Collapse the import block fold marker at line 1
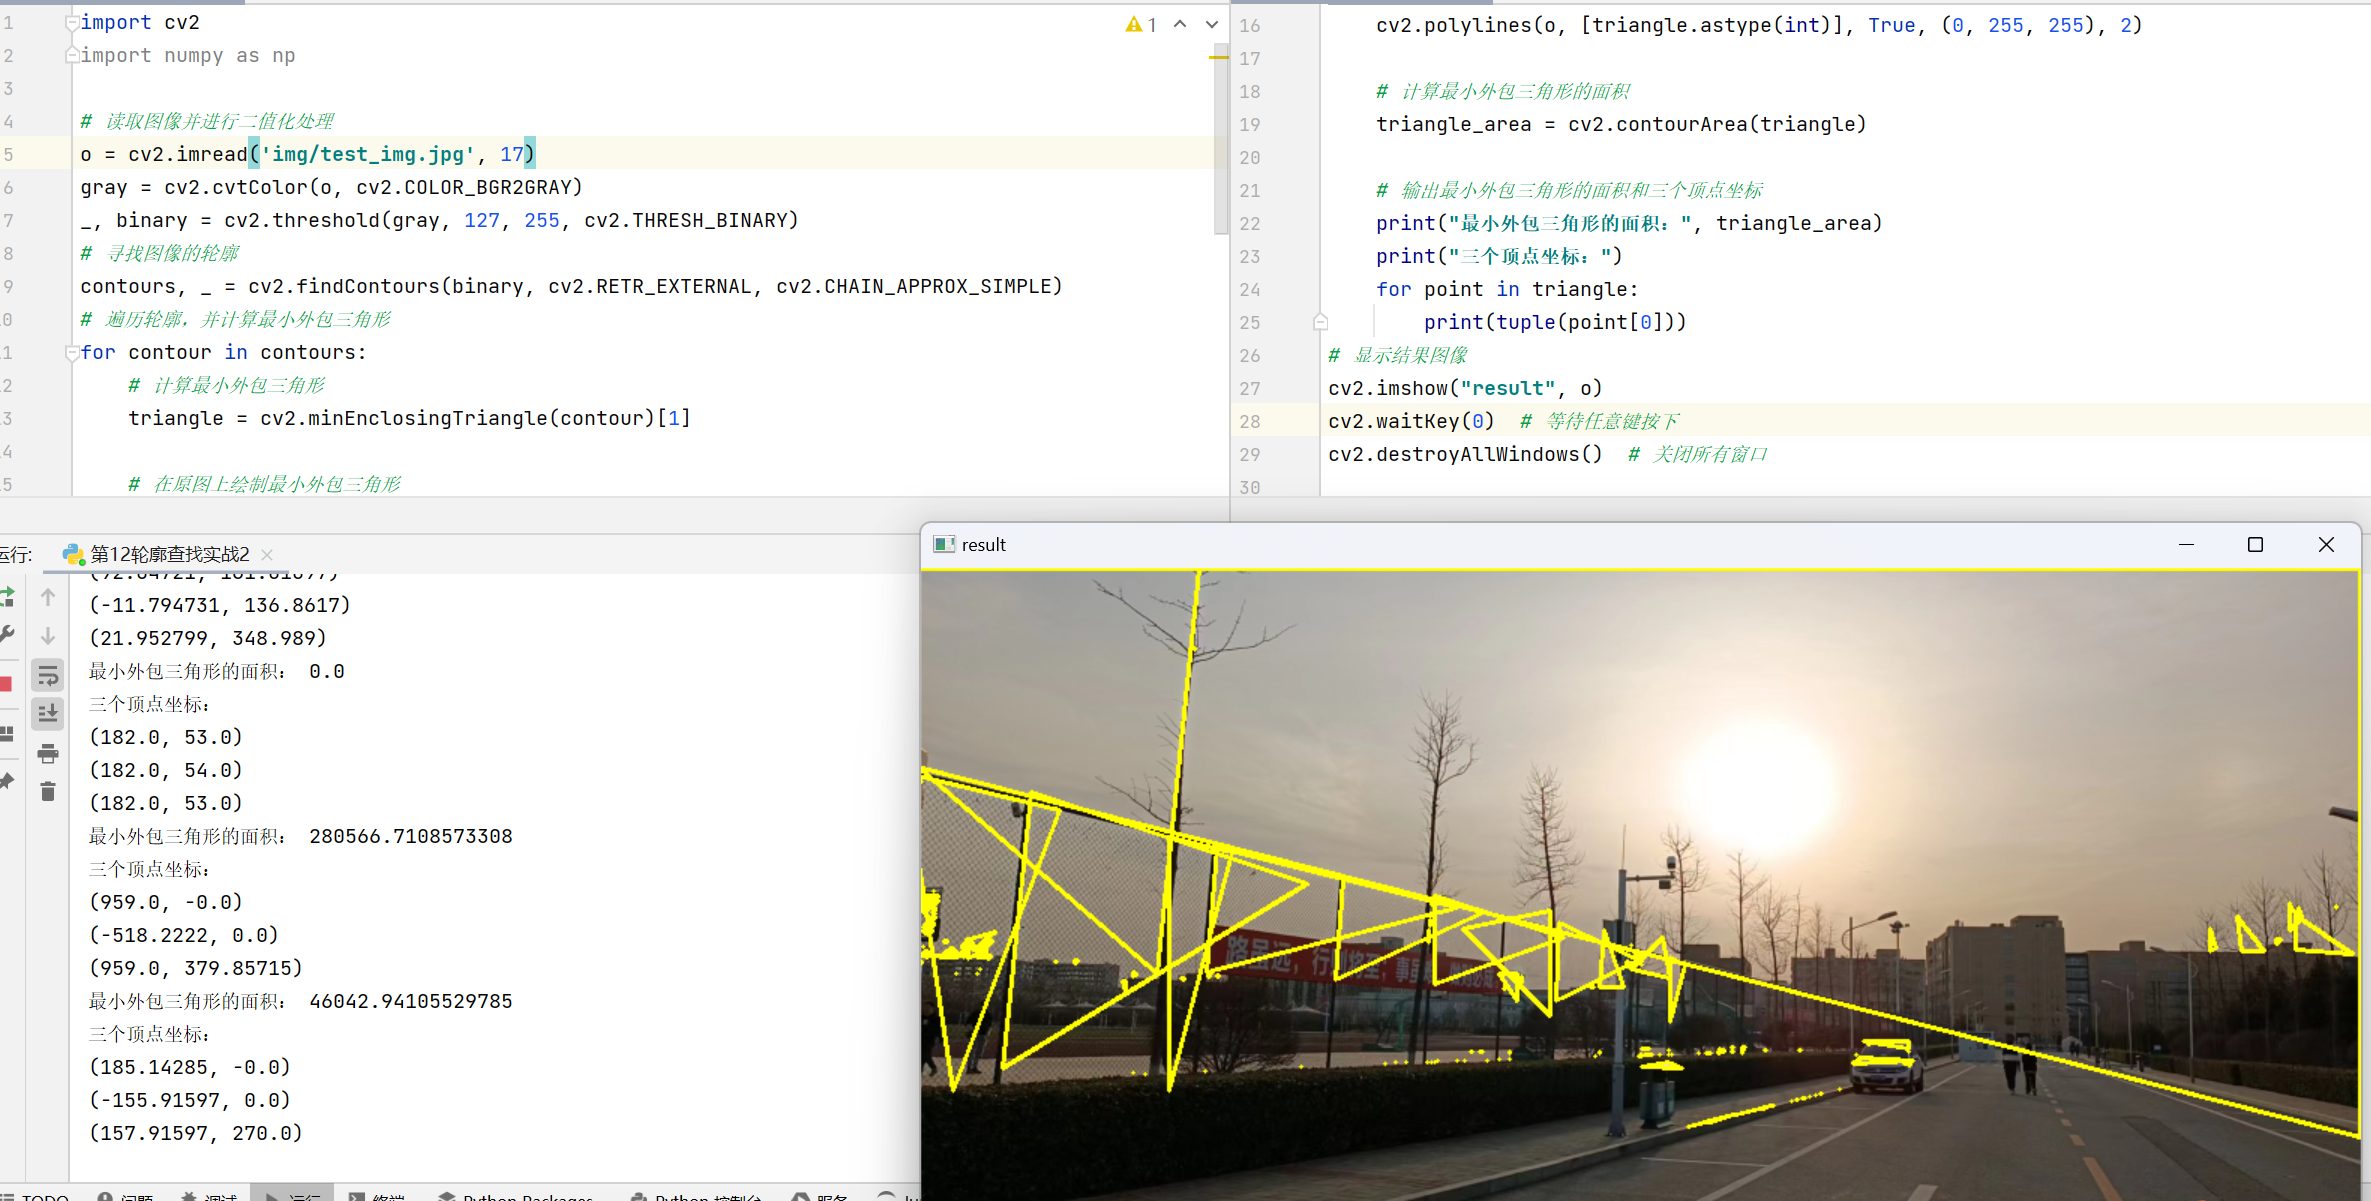Image resolution: width=2371 pixels, height=1201 pixels. click(72, 23)
